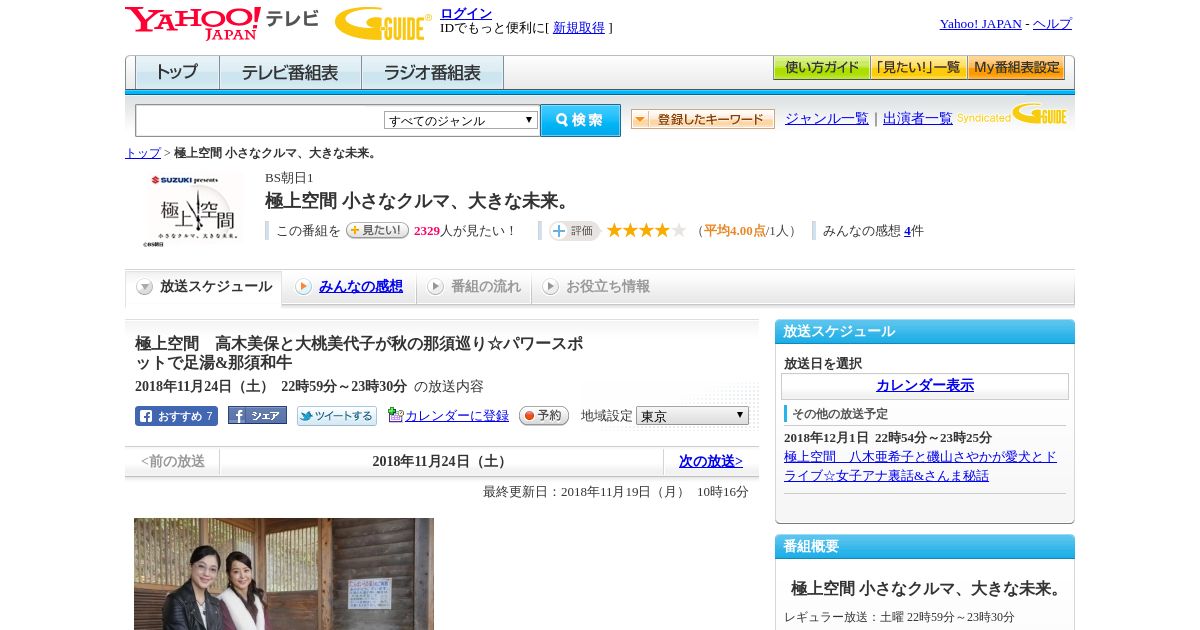Image resolution: width=1200 pixels, height=630 pixels.
Task: Click the program photo of two women
Action: click(284, 574)
